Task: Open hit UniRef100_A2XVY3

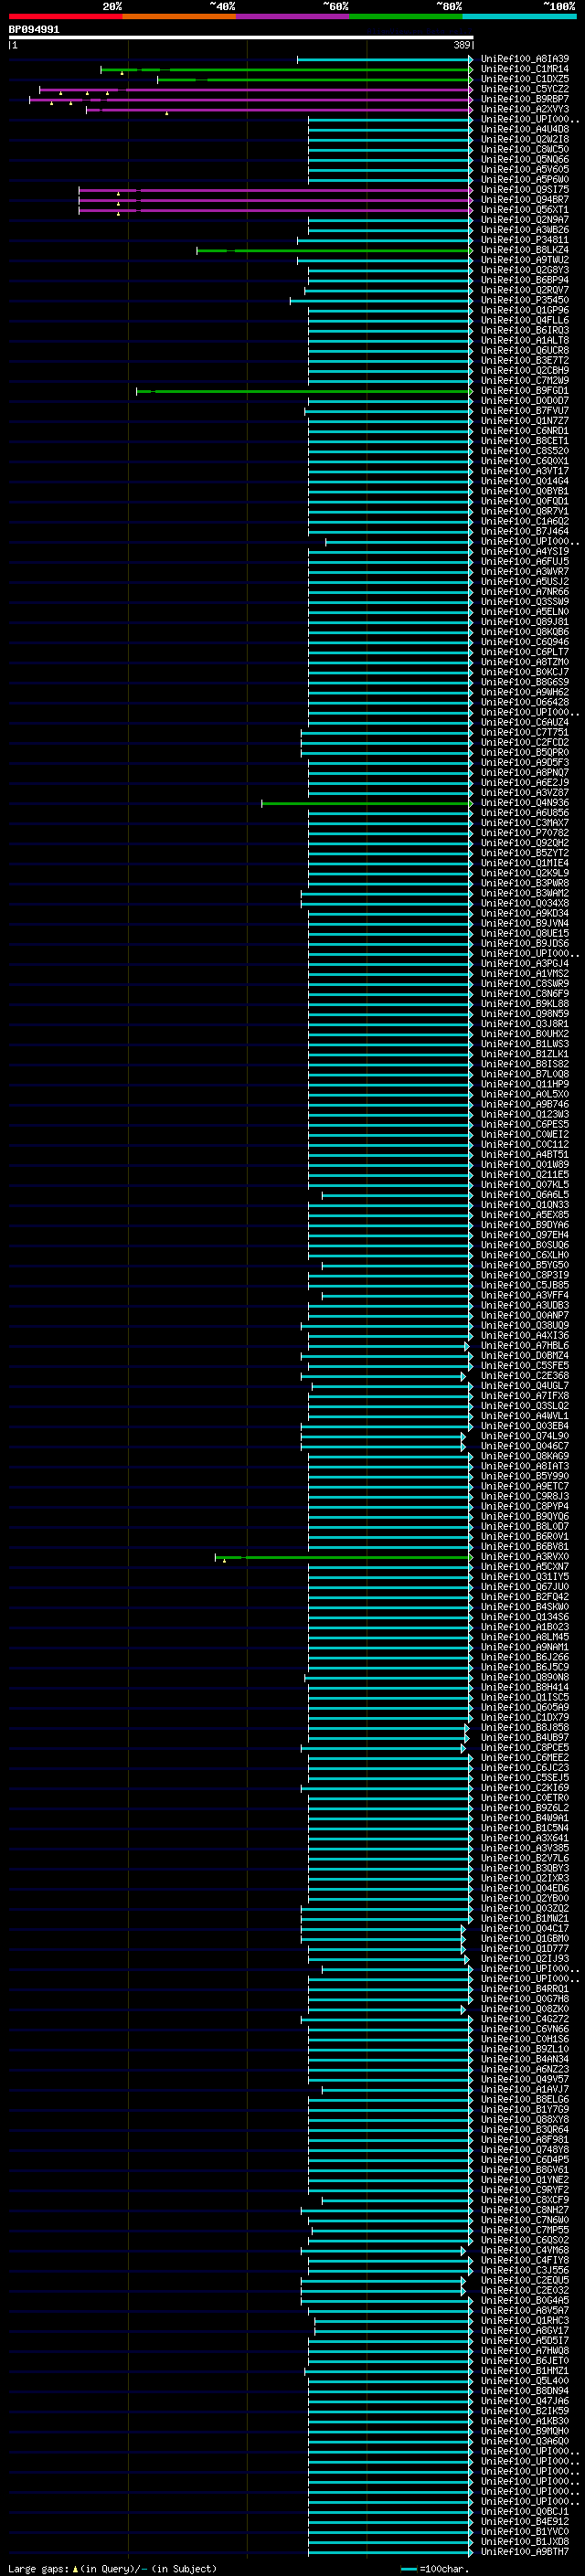Action: pos(525,109)
